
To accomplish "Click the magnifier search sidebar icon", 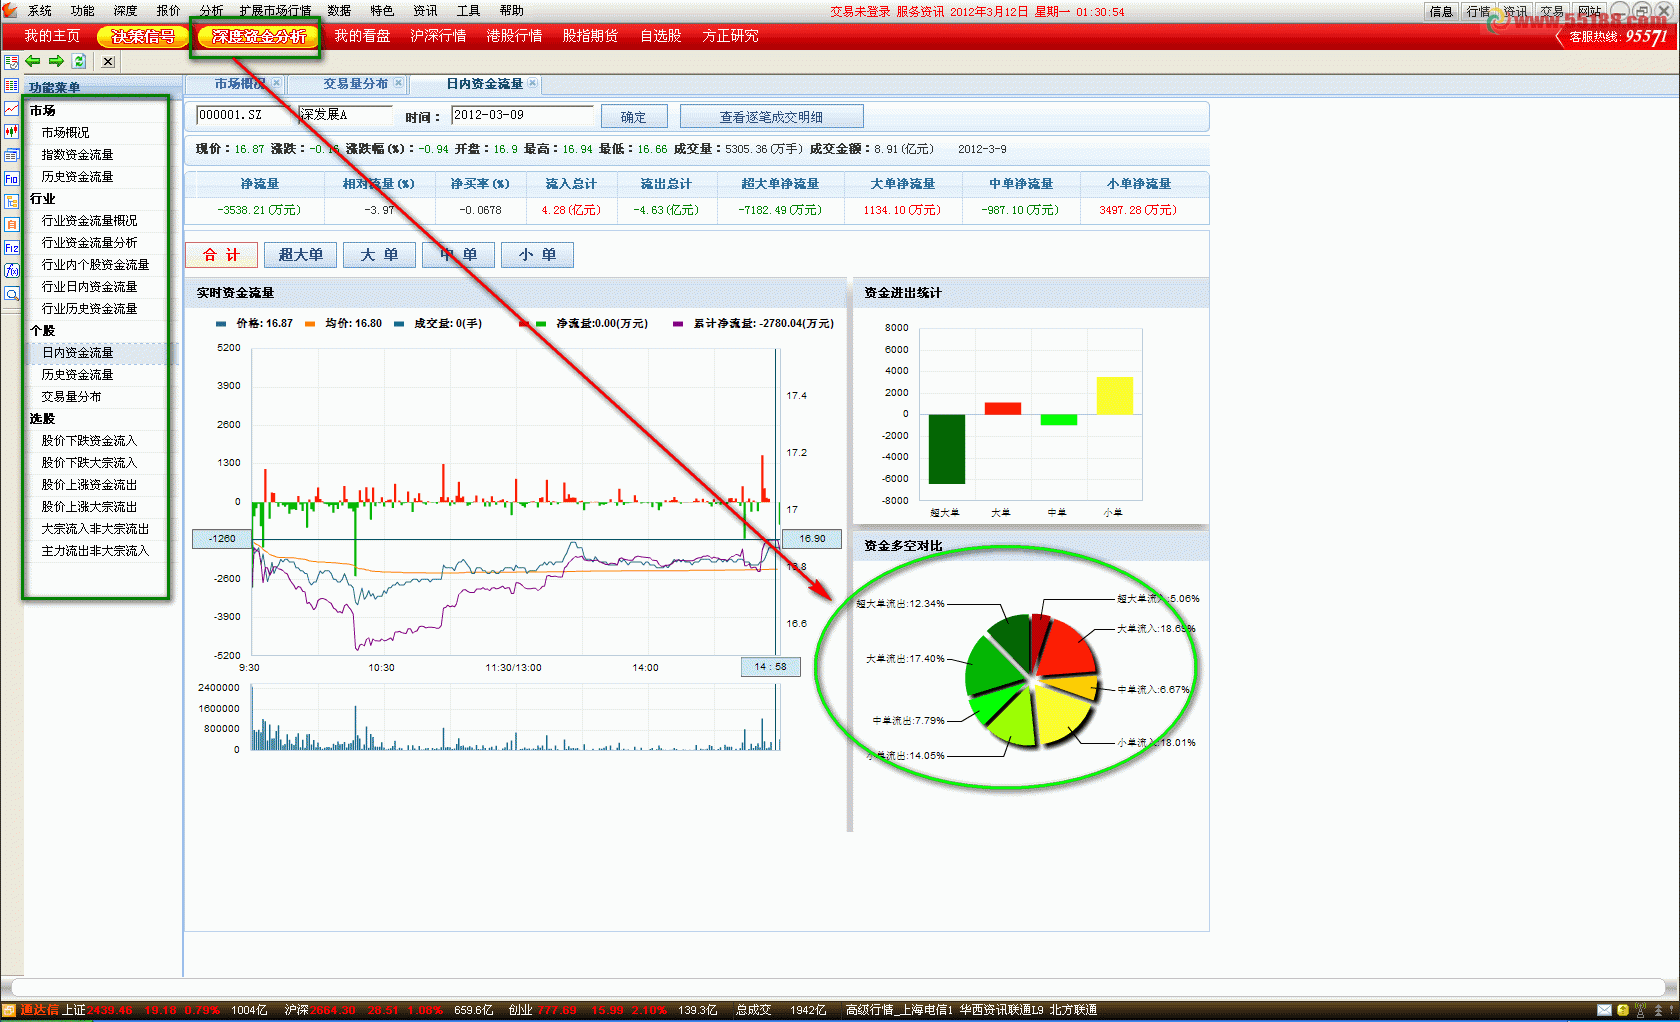I will 11,294.
